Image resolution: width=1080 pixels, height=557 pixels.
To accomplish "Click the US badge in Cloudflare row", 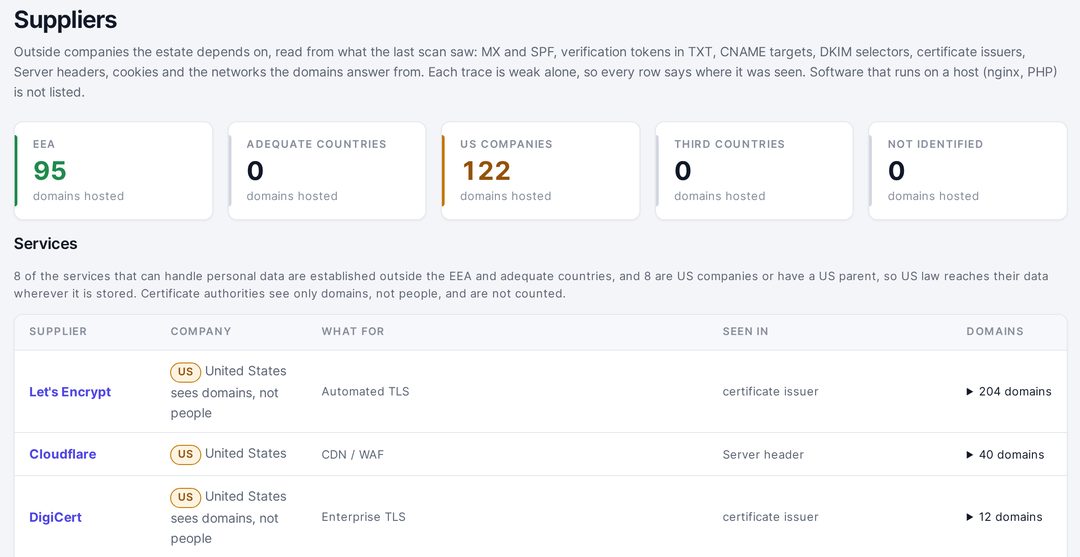I will tap(185, 454).
